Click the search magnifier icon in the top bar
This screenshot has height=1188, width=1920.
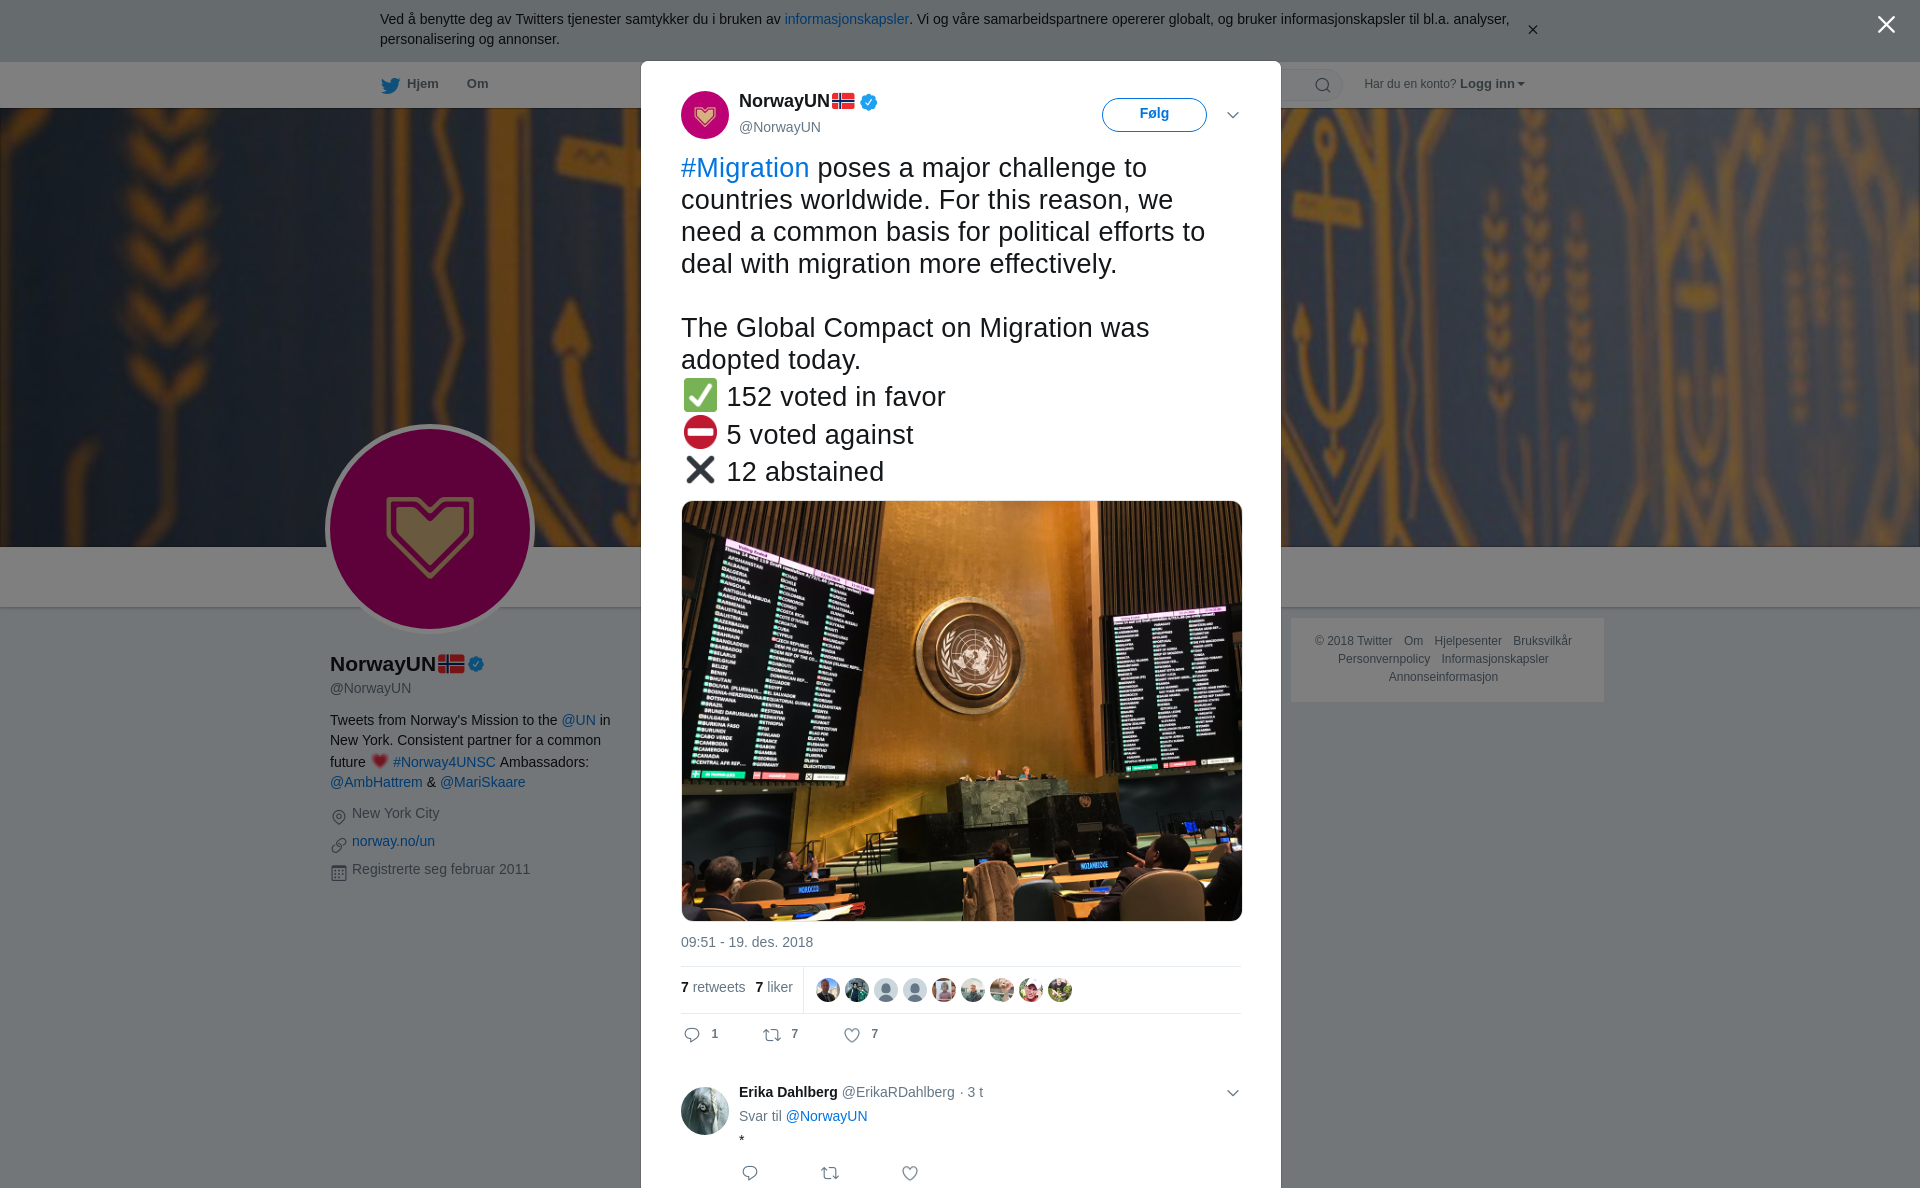(x=1323, y=85)
